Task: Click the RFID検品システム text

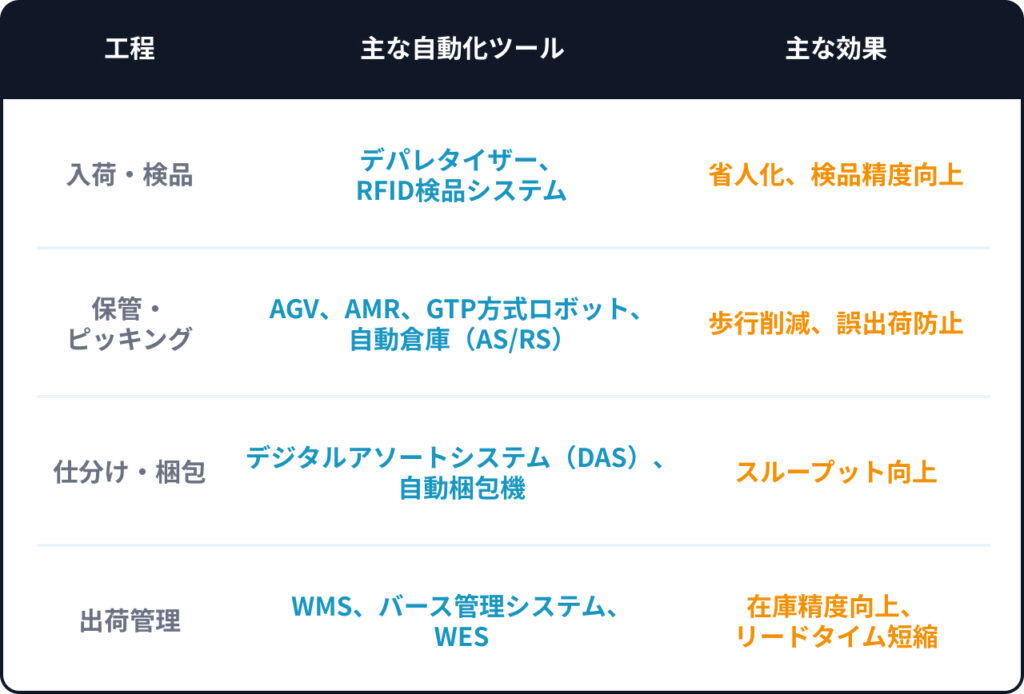Action: tap(461, 190)
